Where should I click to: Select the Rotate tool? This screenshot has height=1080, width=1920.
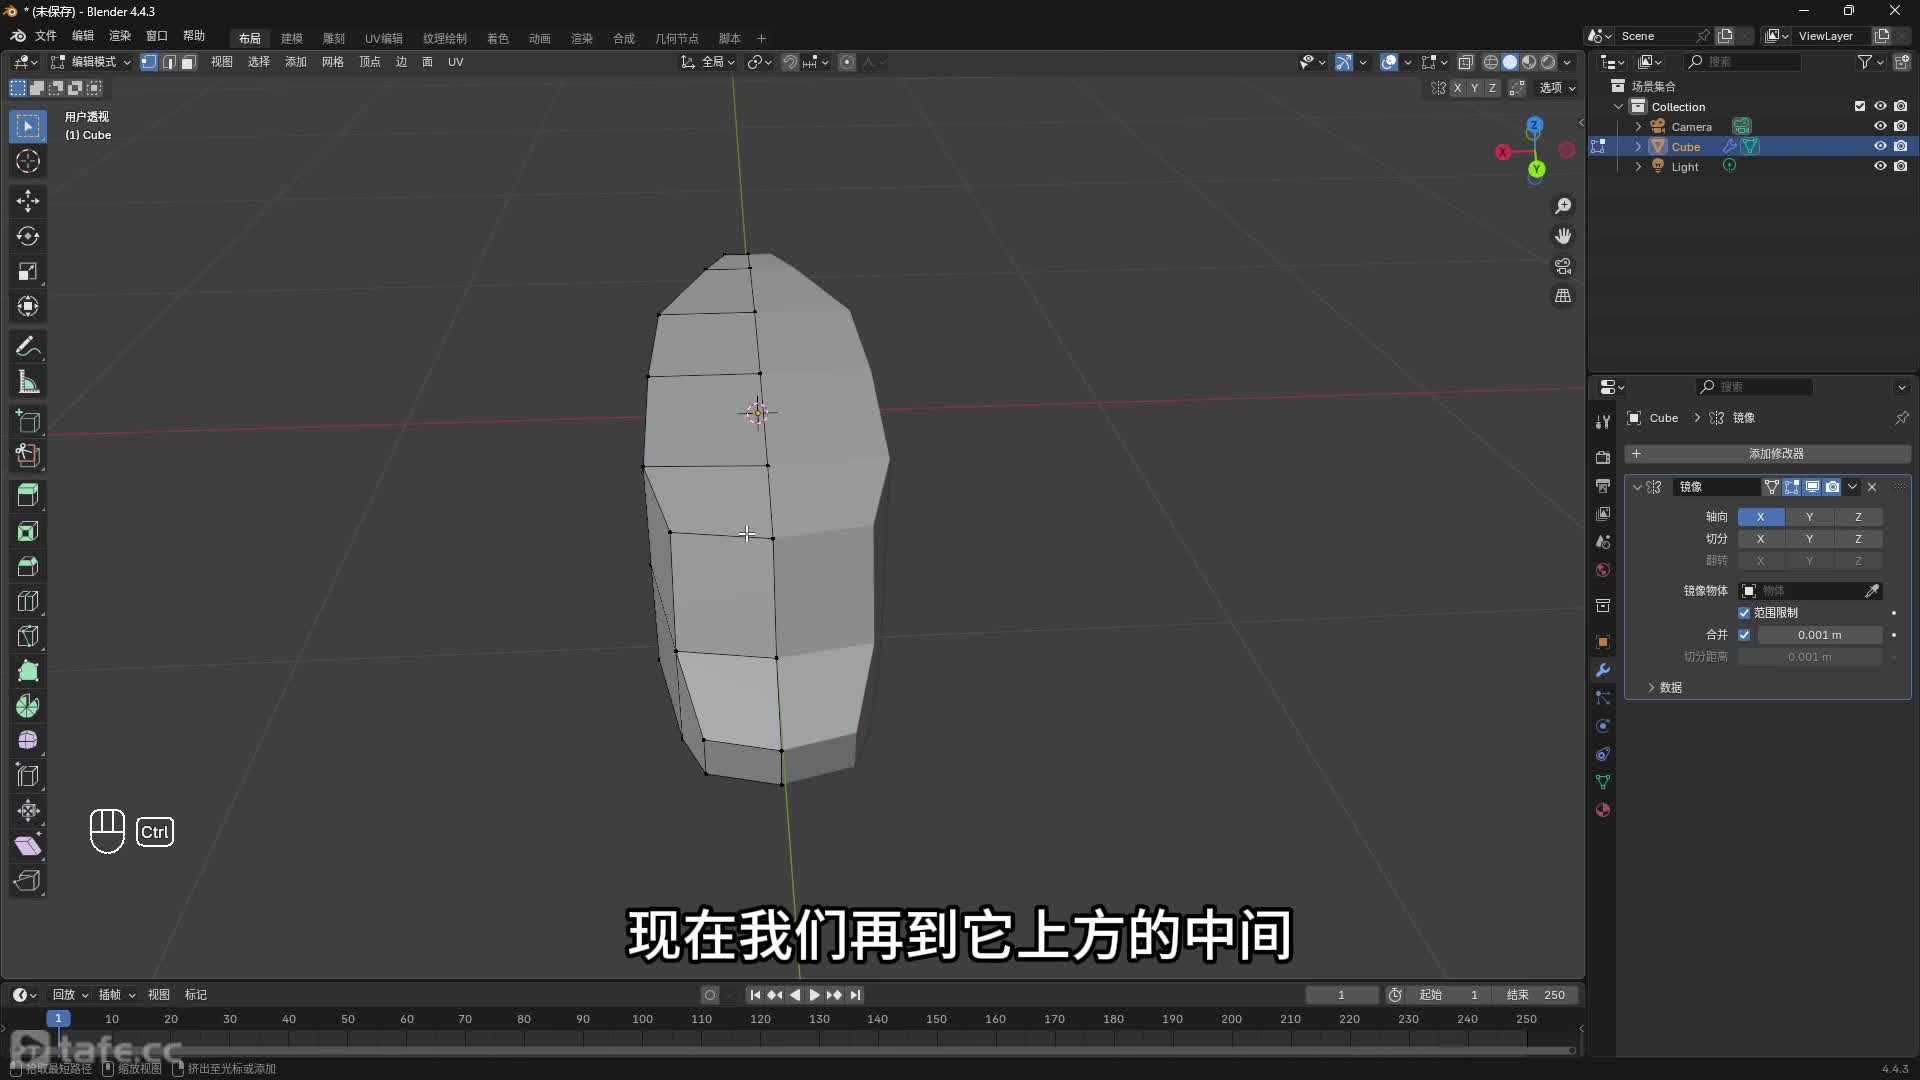pyautogui.click(x=28, y=236)
